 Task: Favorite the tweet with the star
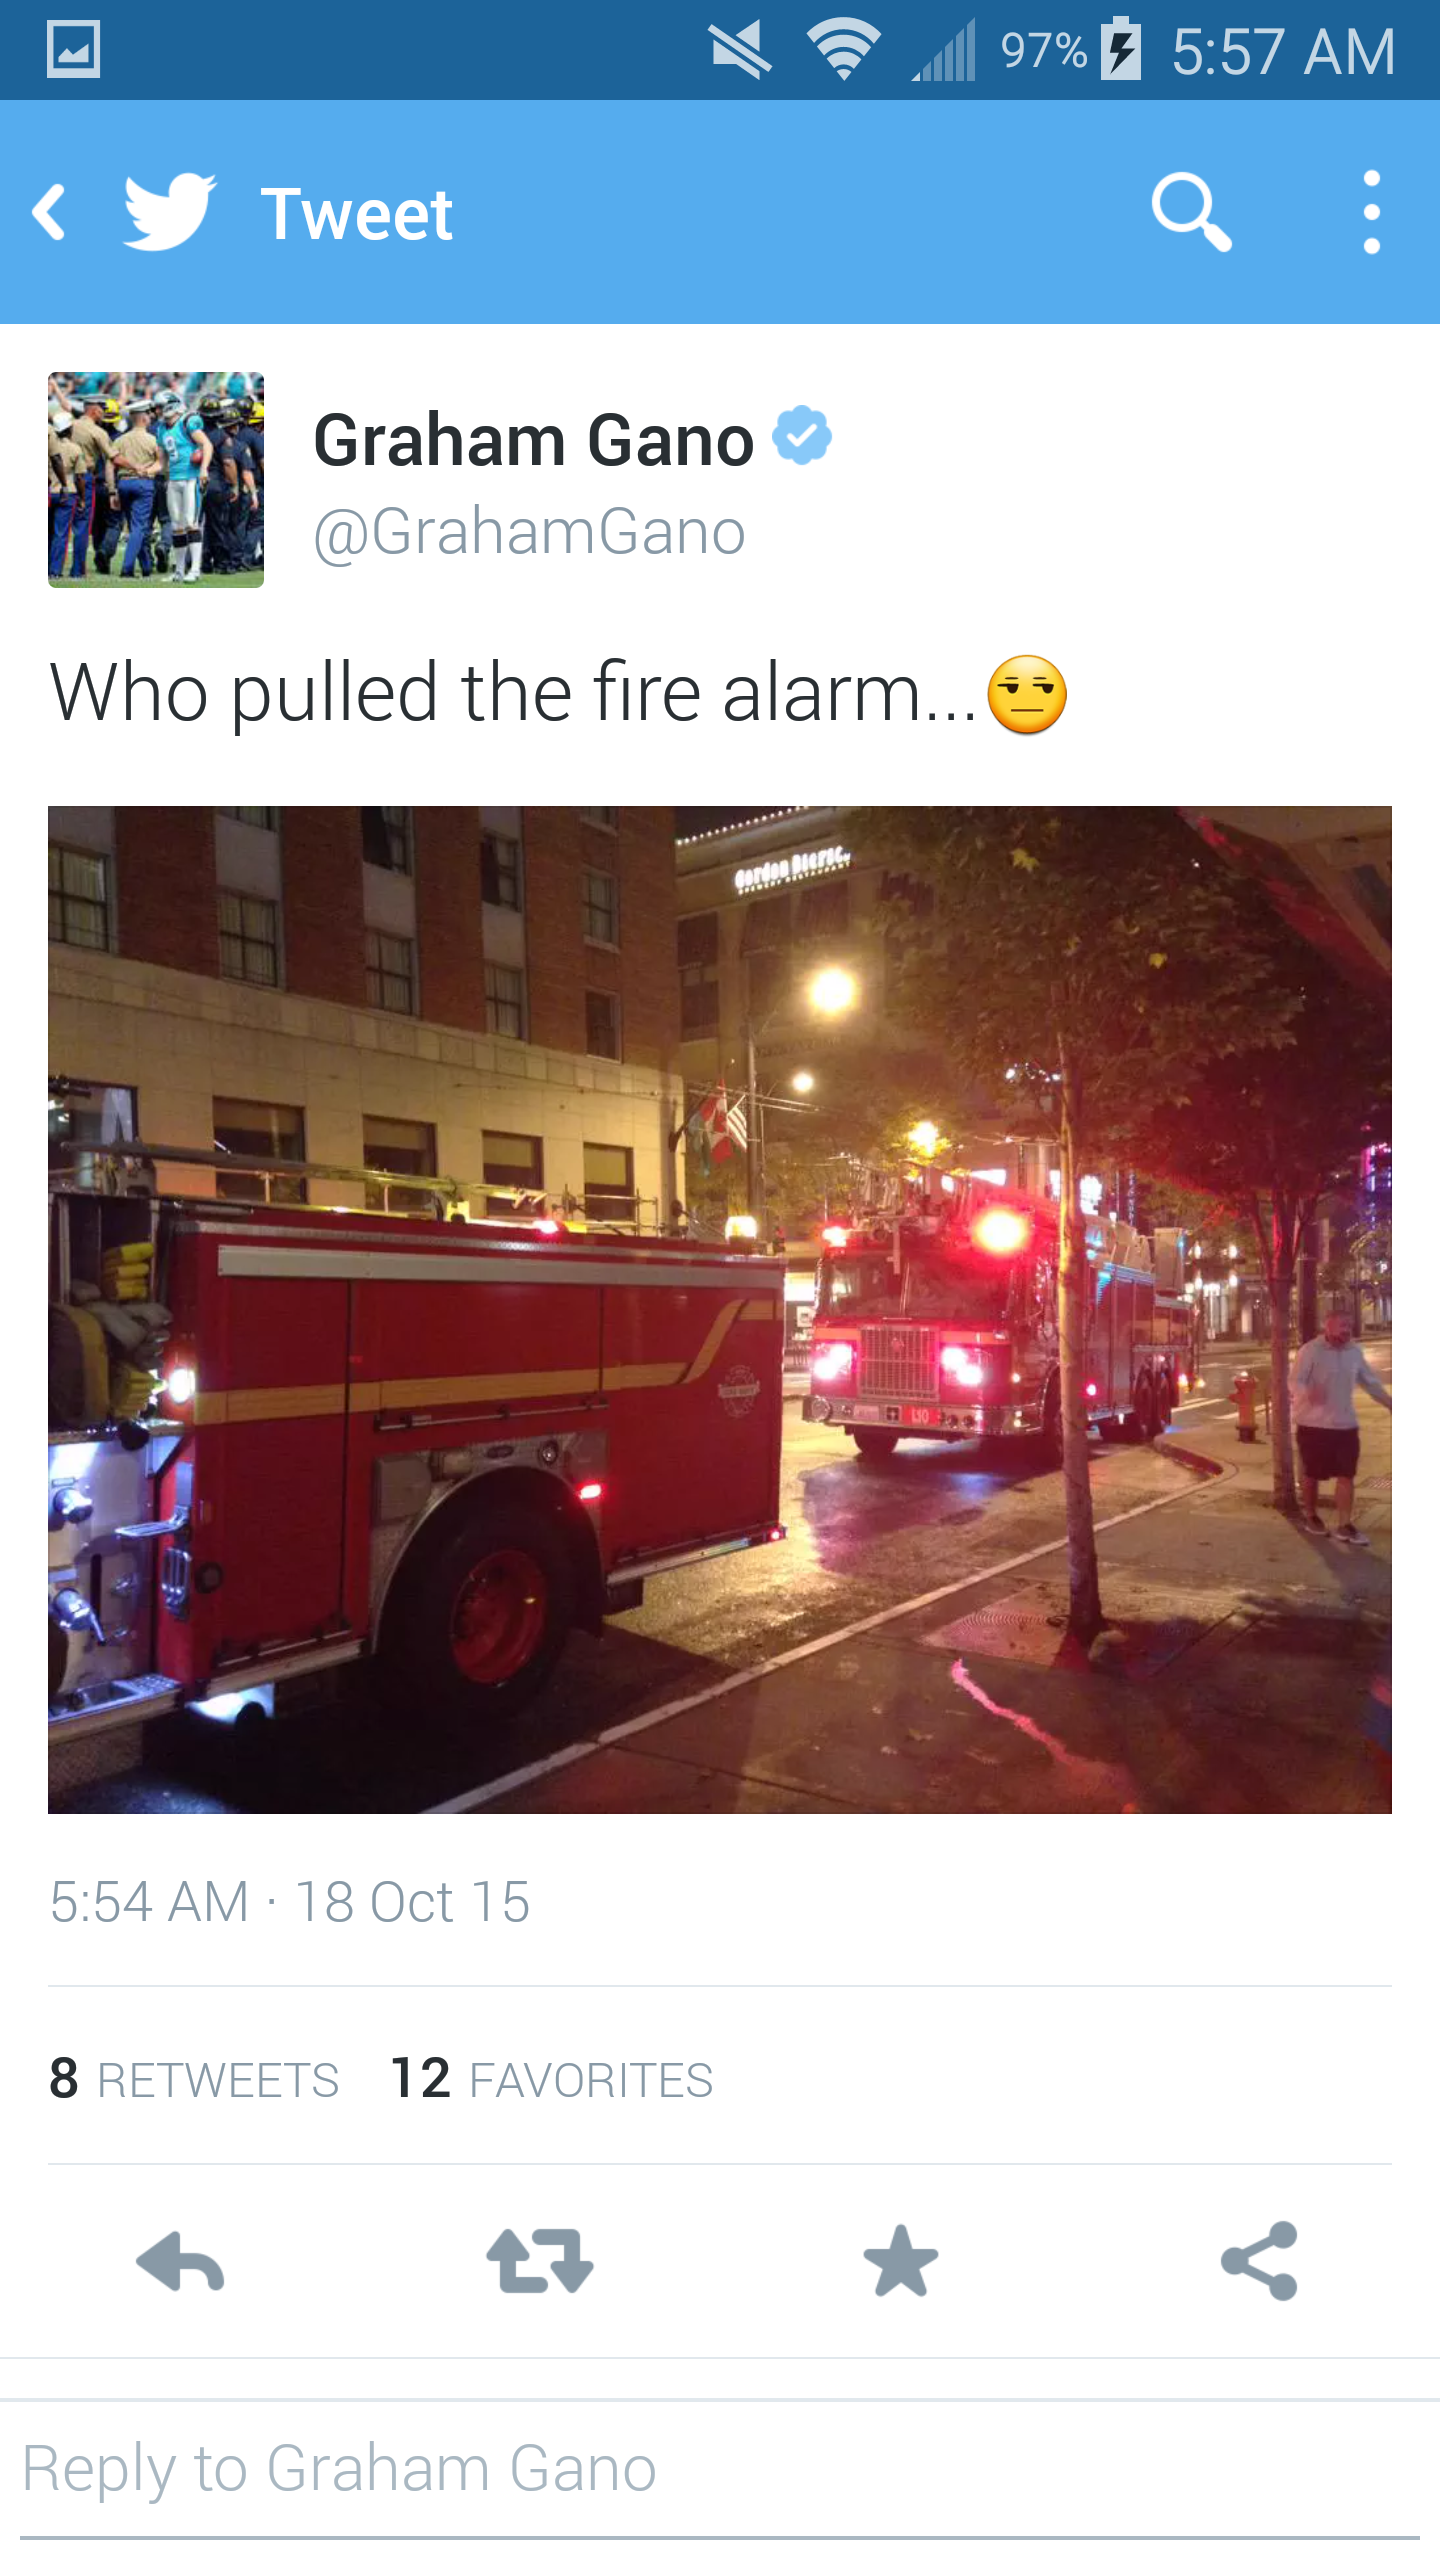coord(900,2261)
